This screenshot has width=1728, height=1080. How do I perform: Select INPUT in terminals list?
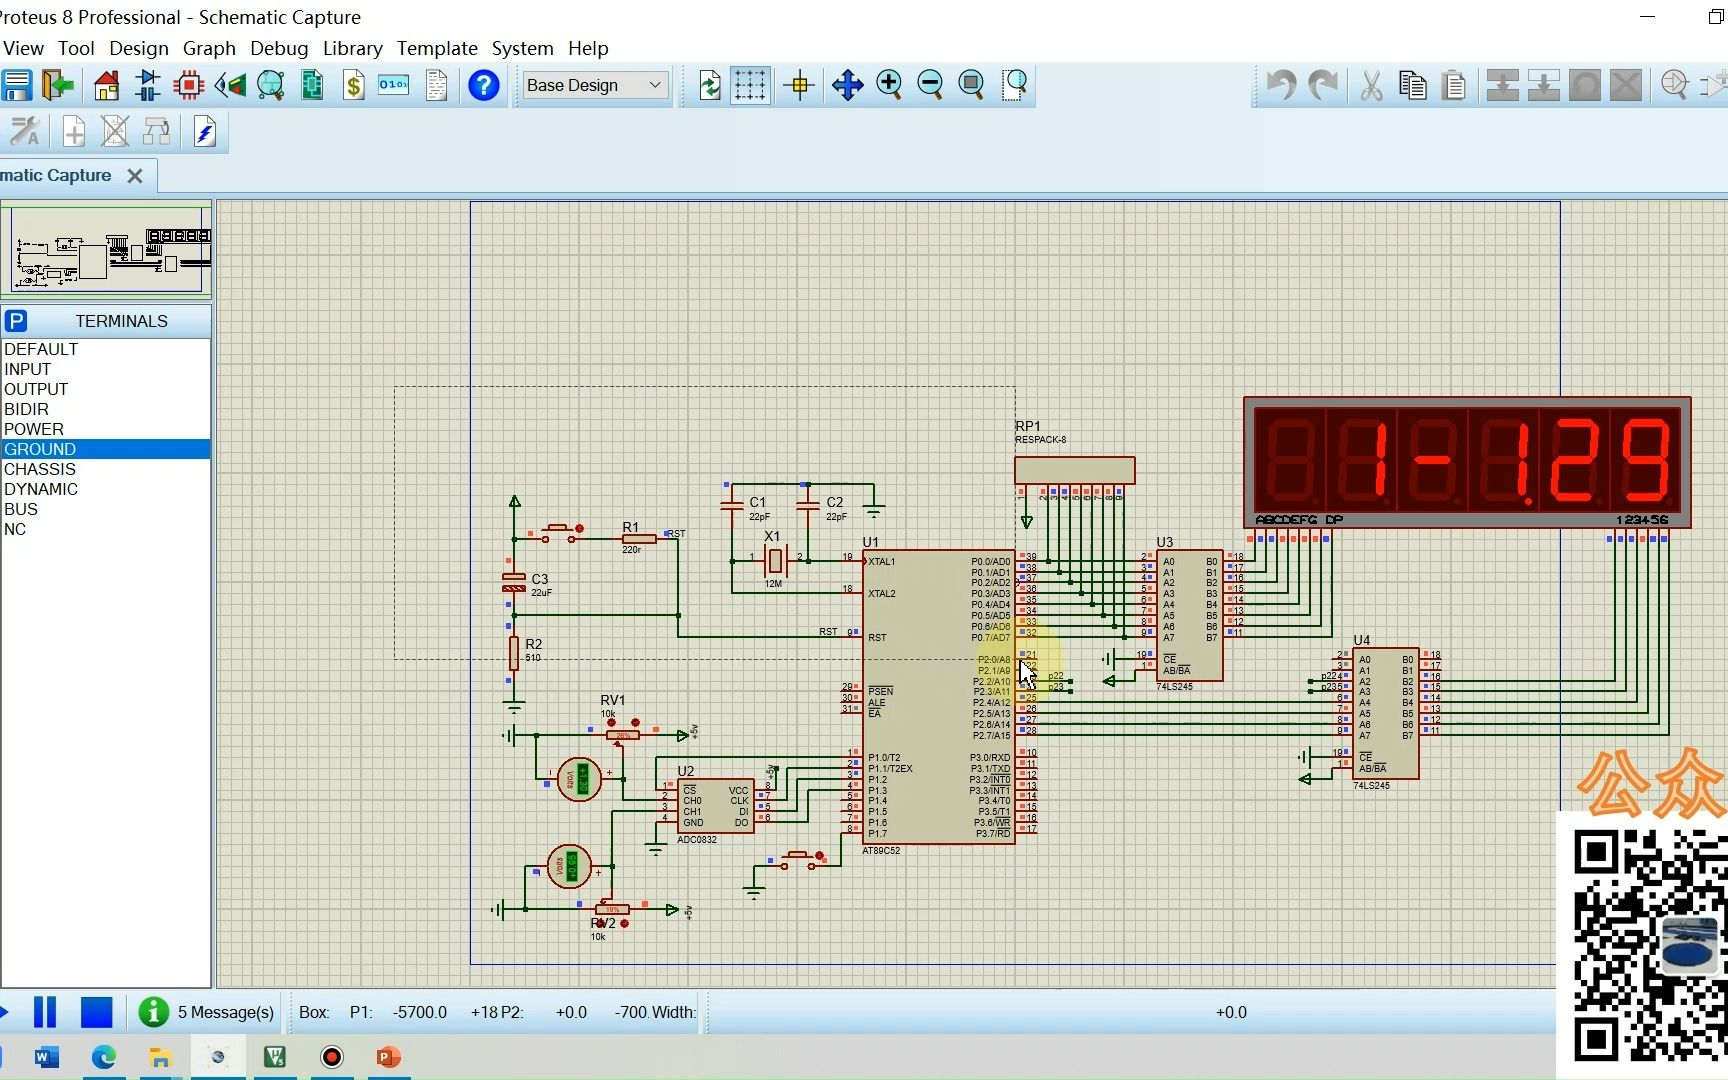pyautogui.click(x=106, y=369)
